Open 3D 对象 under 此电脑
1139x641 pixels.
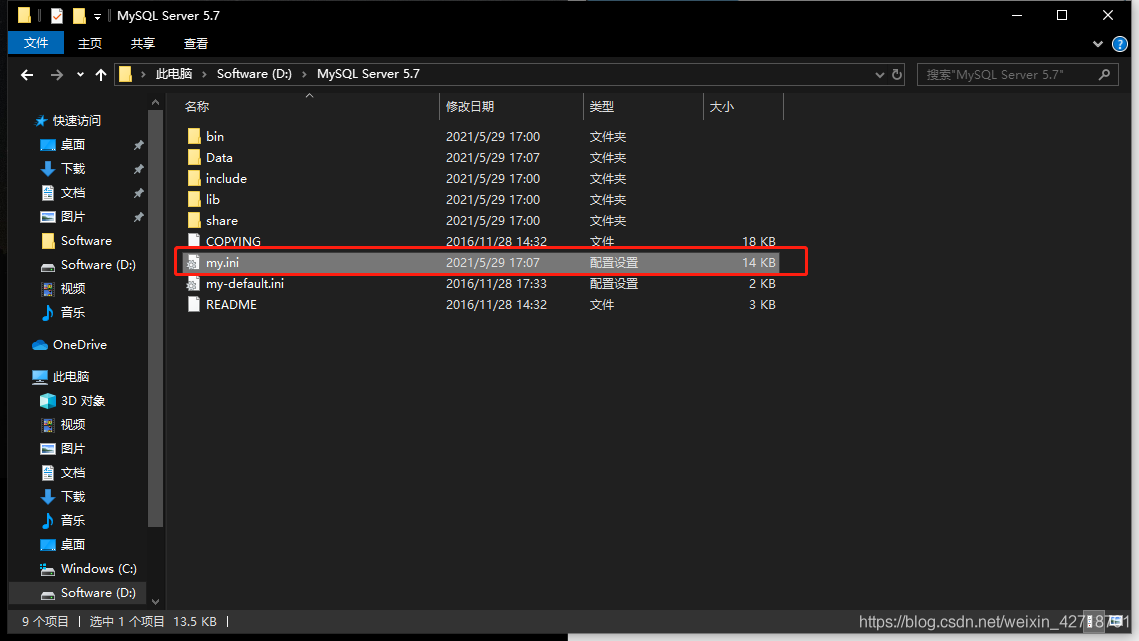[83, 400]
